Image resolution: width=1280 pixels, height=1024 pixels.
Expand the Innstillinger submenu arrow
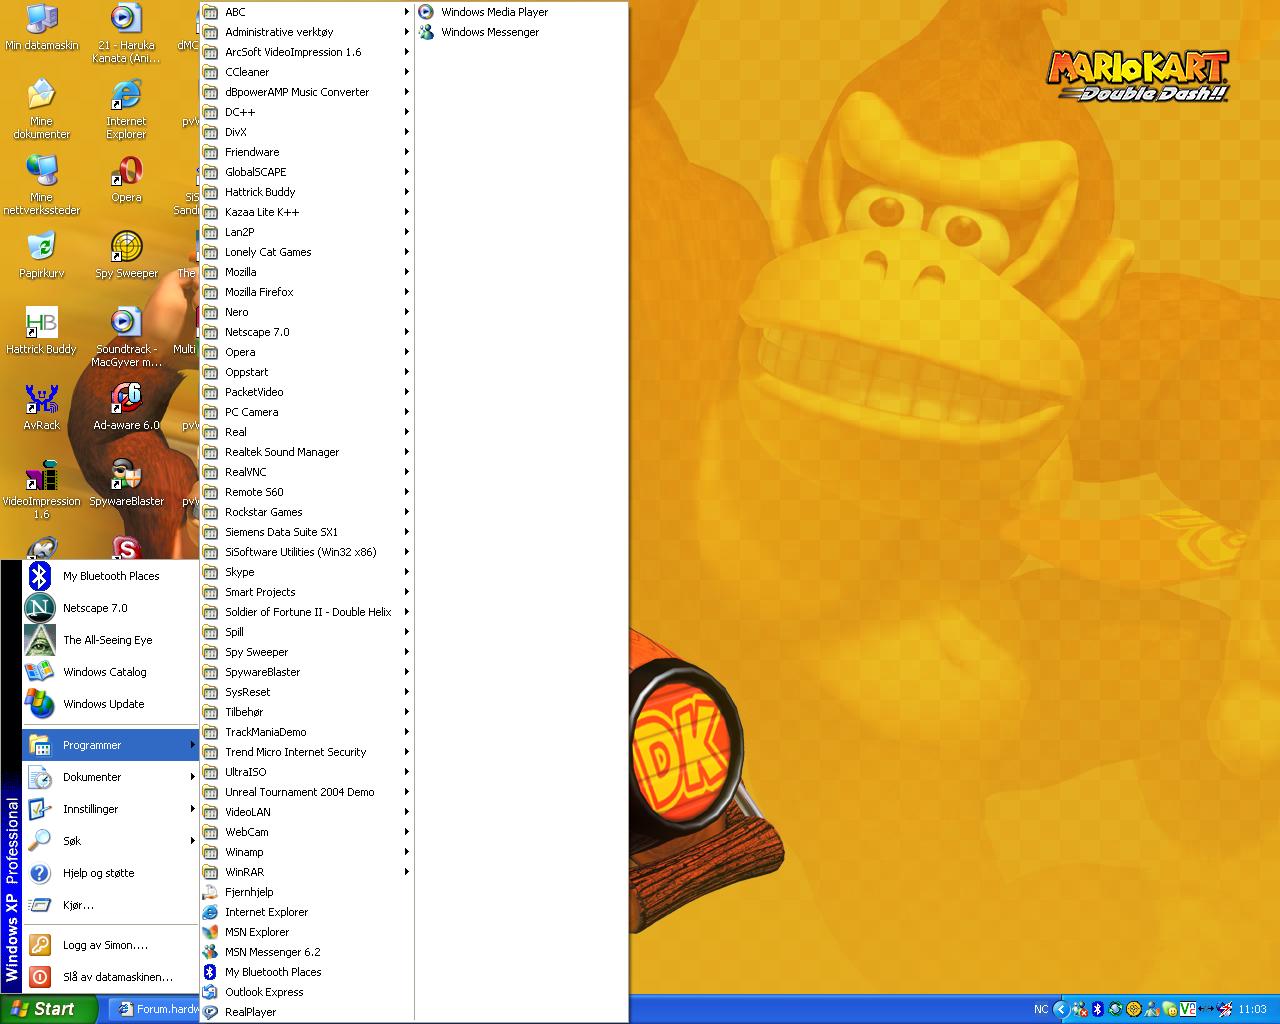pos(192,809)
